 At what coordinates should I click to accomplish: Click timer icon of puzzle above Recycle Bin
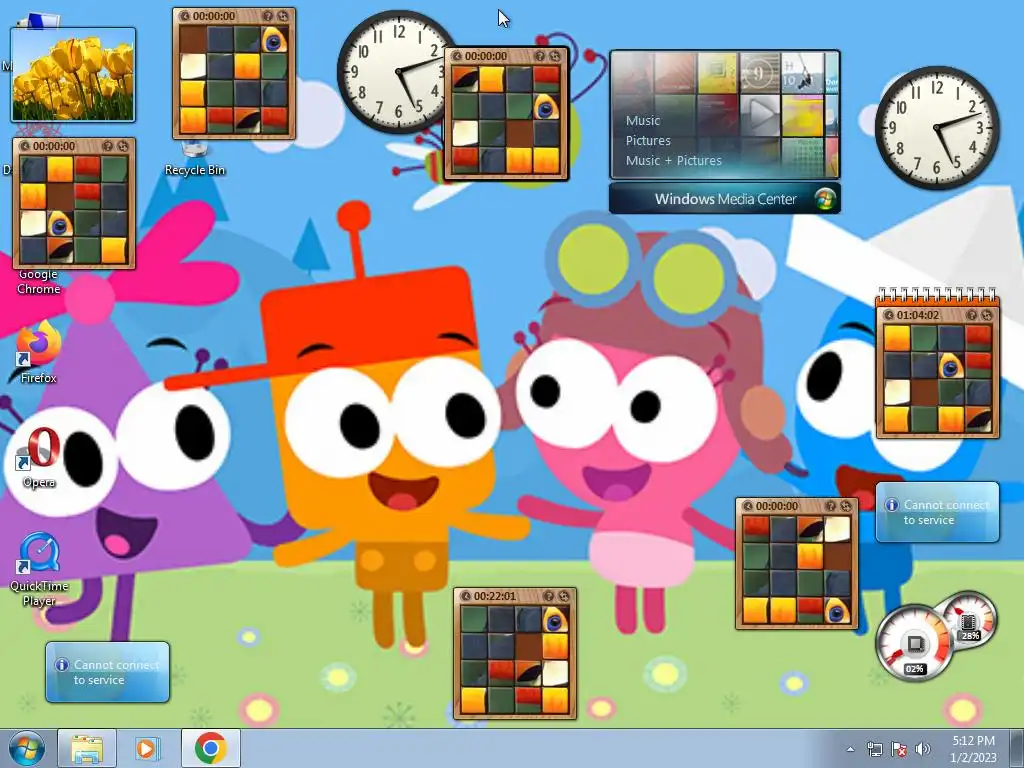[x=185, y=16]
